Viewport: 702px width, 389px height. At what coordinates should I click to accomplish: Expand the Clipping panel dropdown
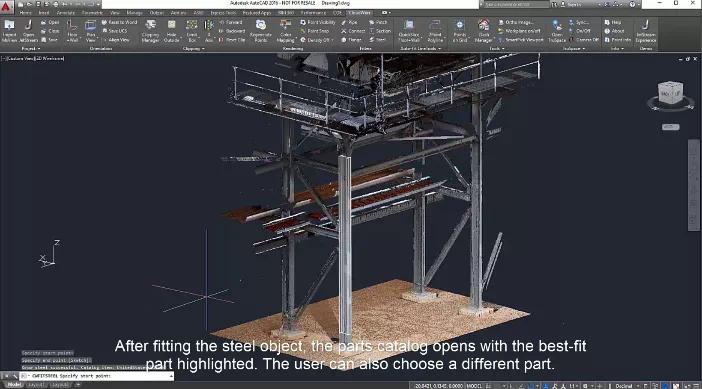coord(193,48)
